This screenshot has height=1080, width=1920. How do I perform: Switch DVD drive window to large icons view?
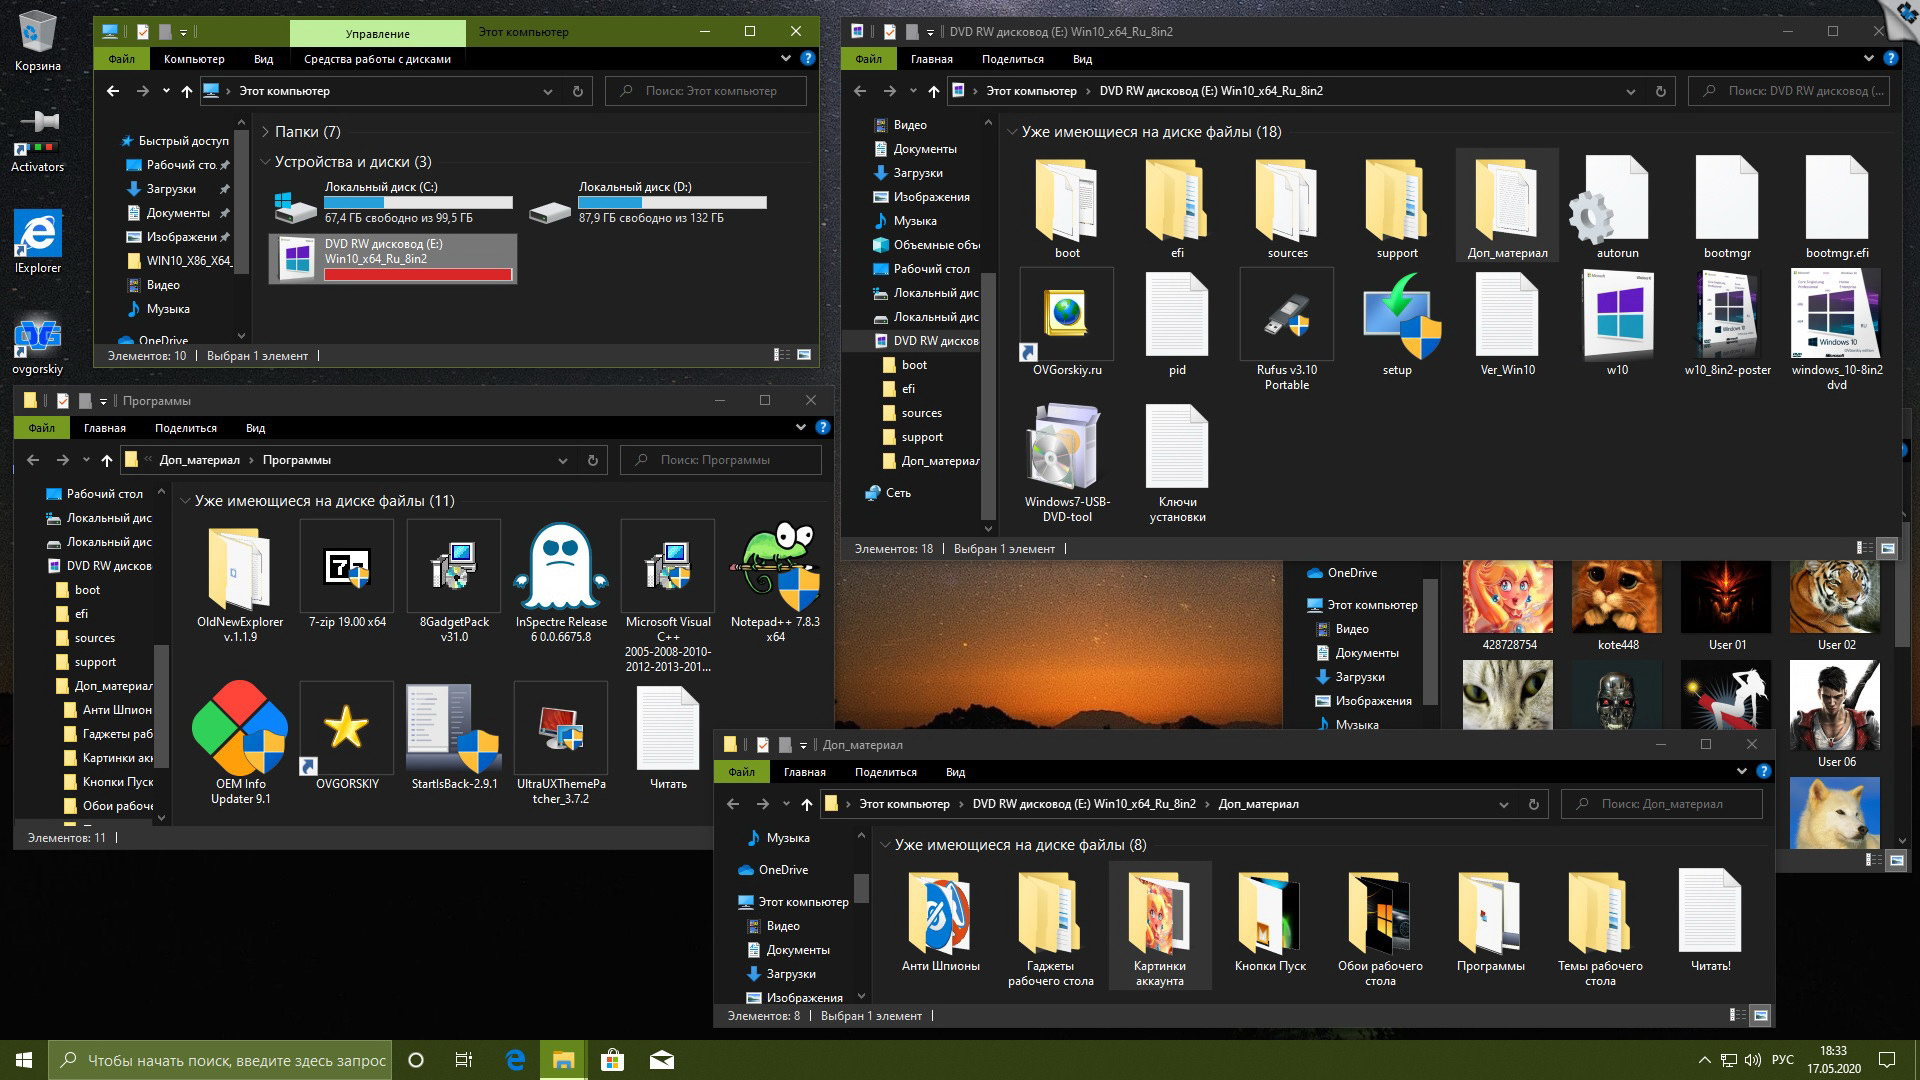[1887, 548]
